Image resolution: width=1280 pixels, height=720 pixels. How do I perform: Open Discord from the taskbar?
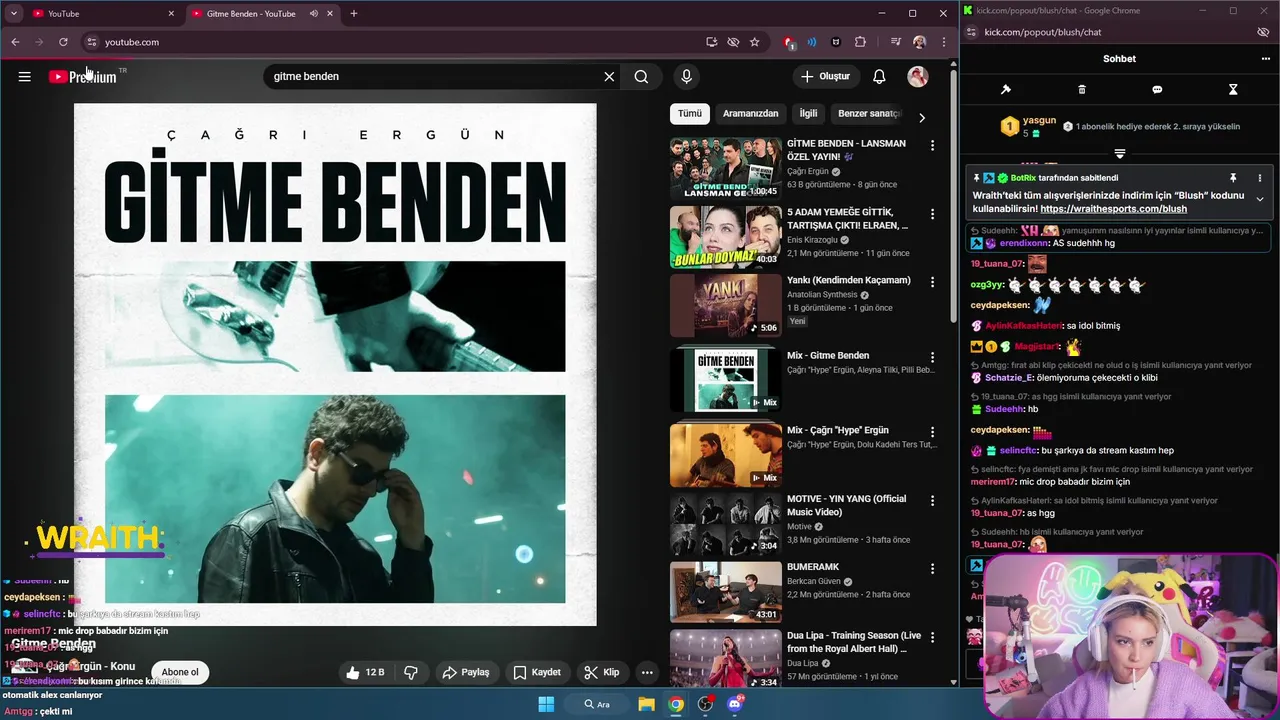[x=735, y=704]
